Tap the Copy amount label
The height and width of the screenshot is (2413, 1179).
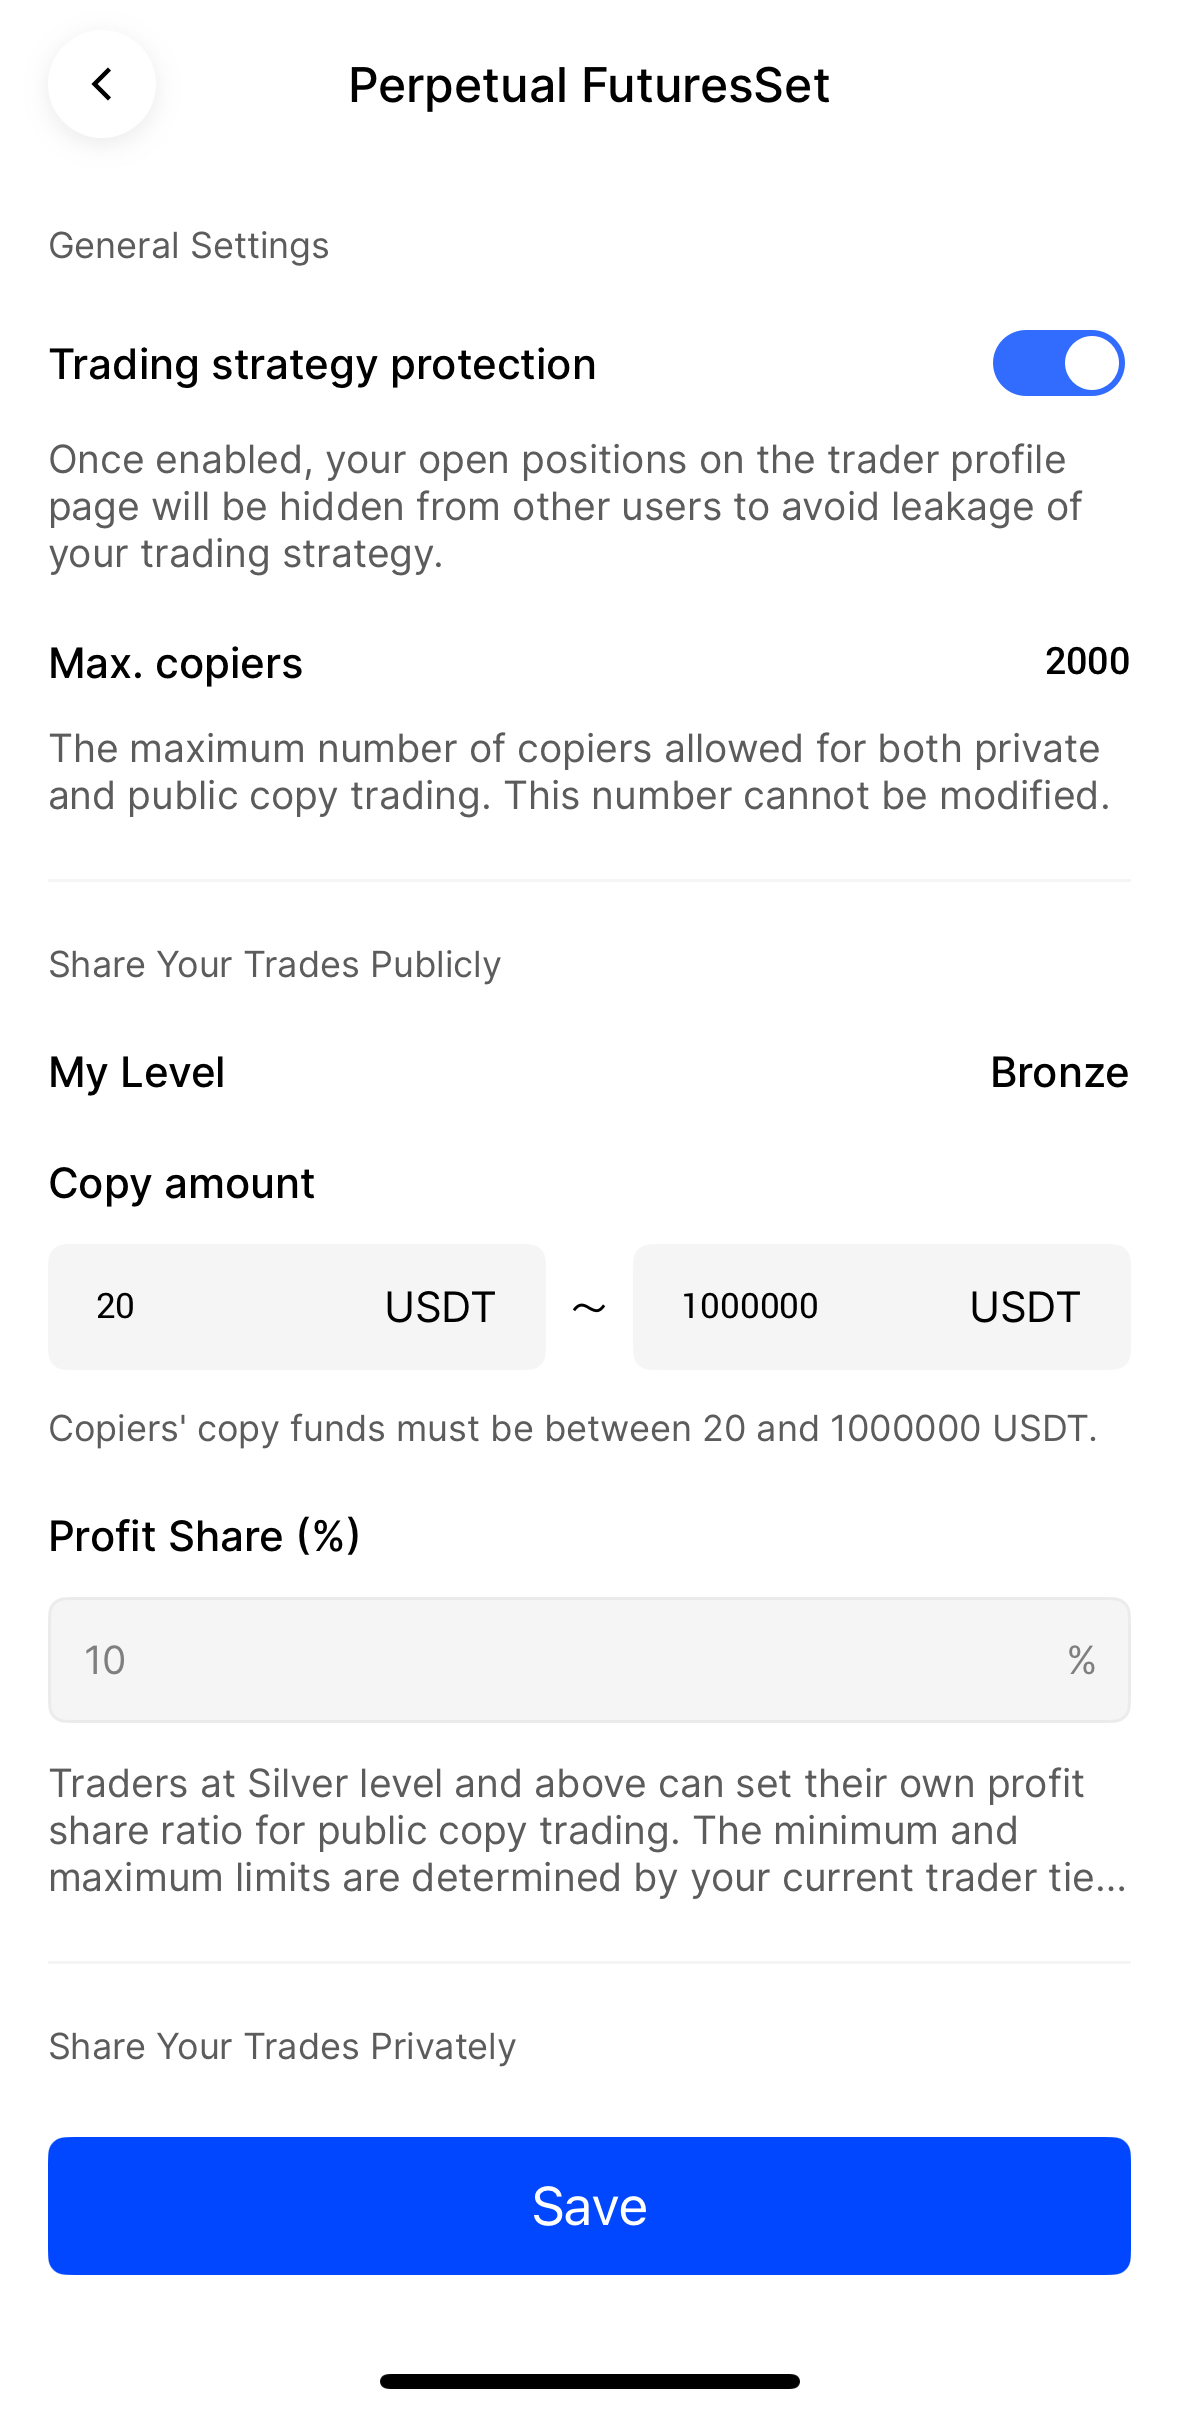[182, 1183]
